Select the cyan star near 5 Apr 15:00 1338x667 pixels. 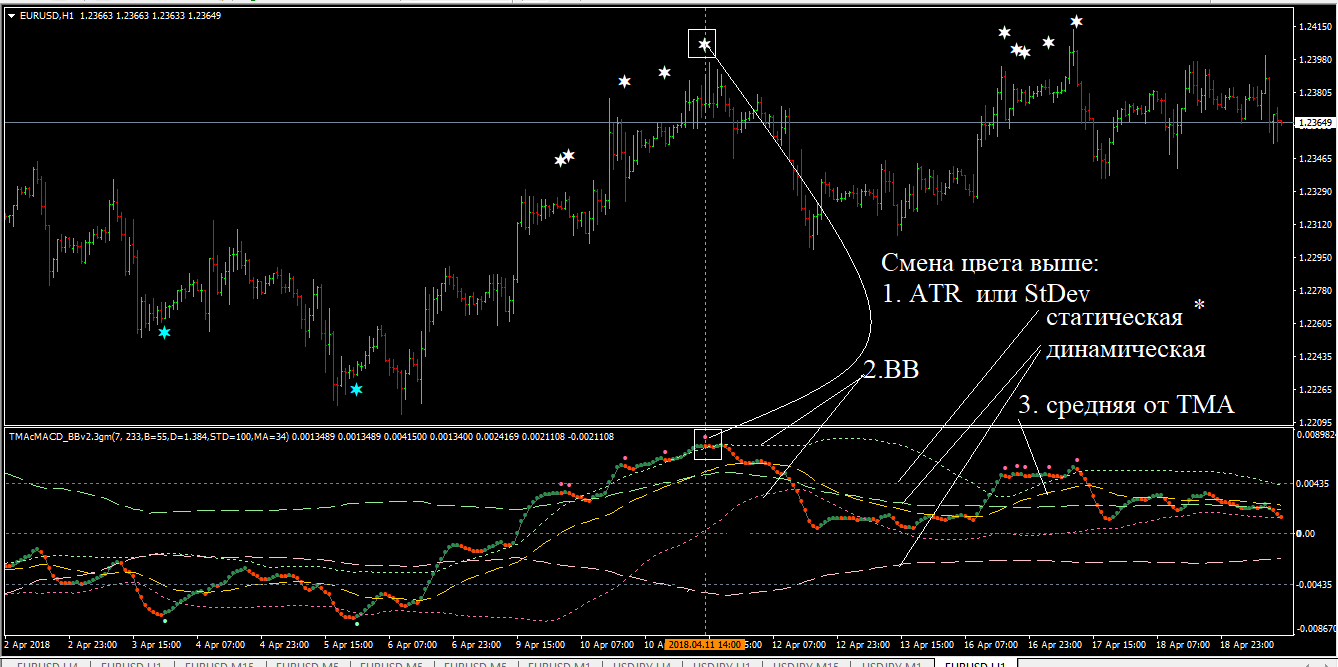356,389
